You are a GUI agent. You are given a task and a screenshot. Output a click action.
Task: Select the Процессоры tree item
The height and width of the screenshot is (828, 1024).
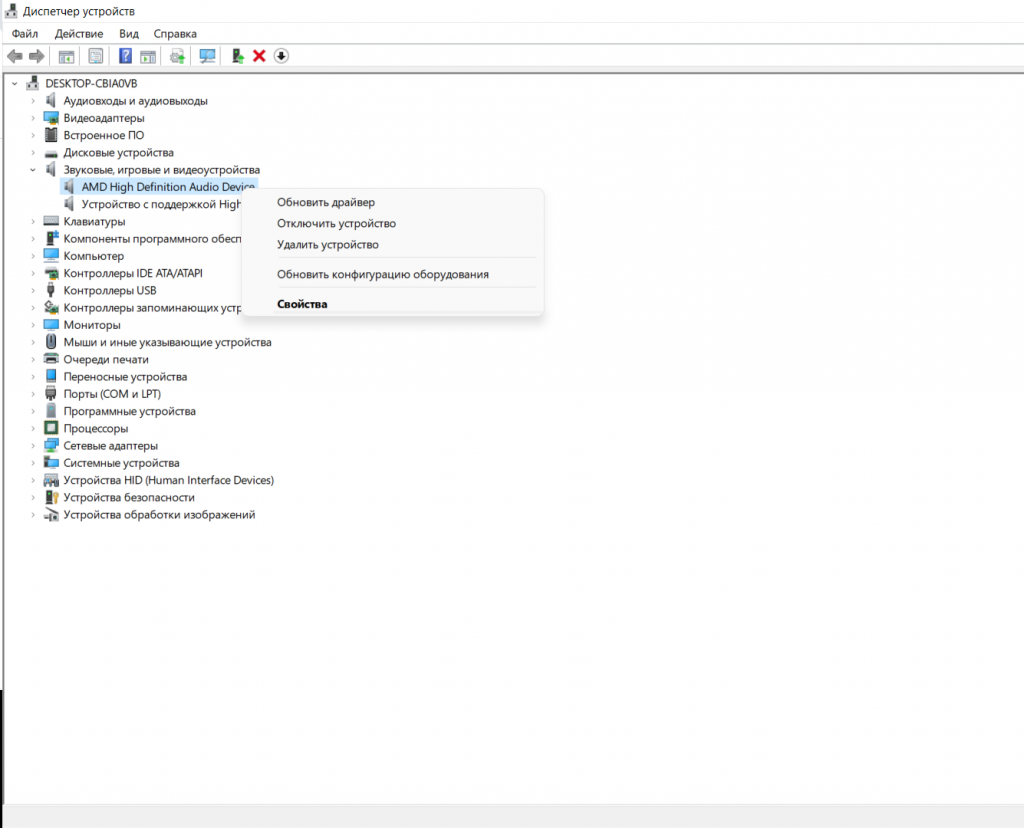96,429
